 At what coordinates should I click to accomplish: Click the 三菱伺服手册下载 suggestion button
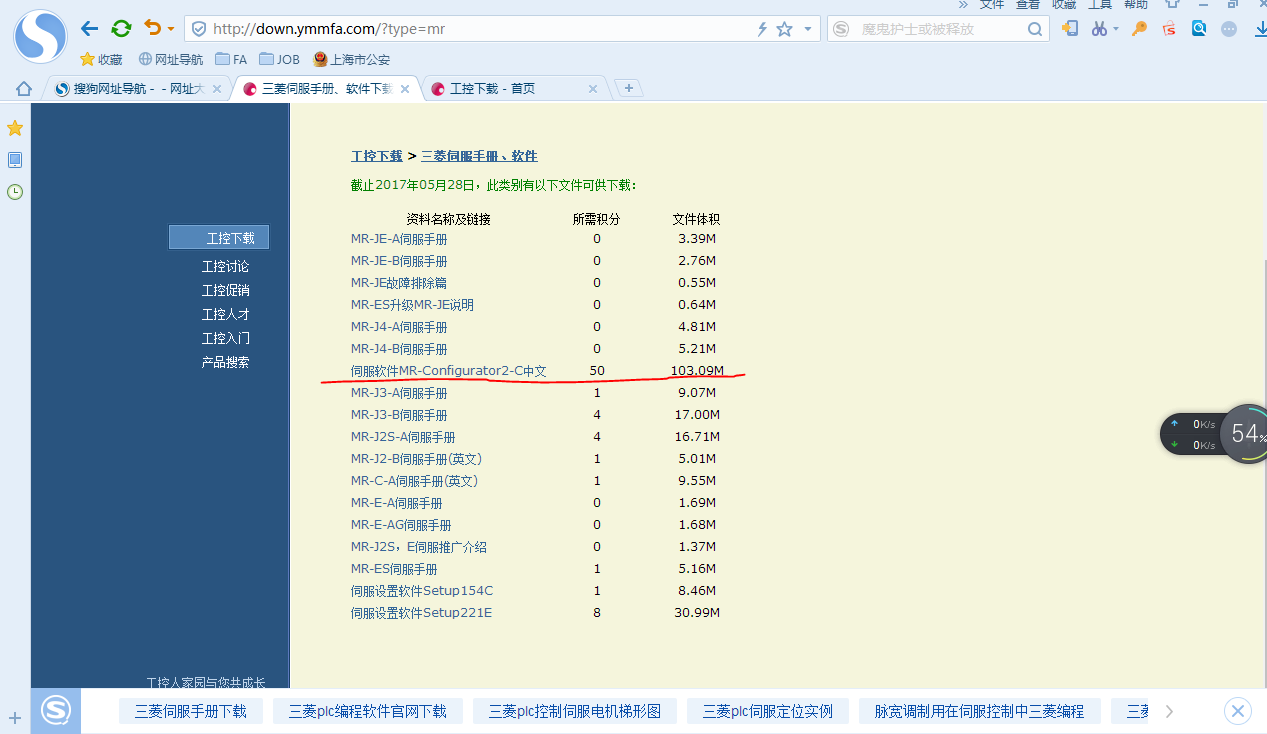(x=190, y=711)
